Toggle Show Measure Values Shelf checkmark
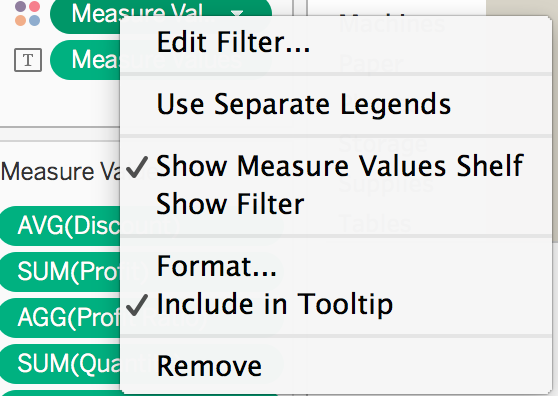558x396 pixels. tap(339, 166)
